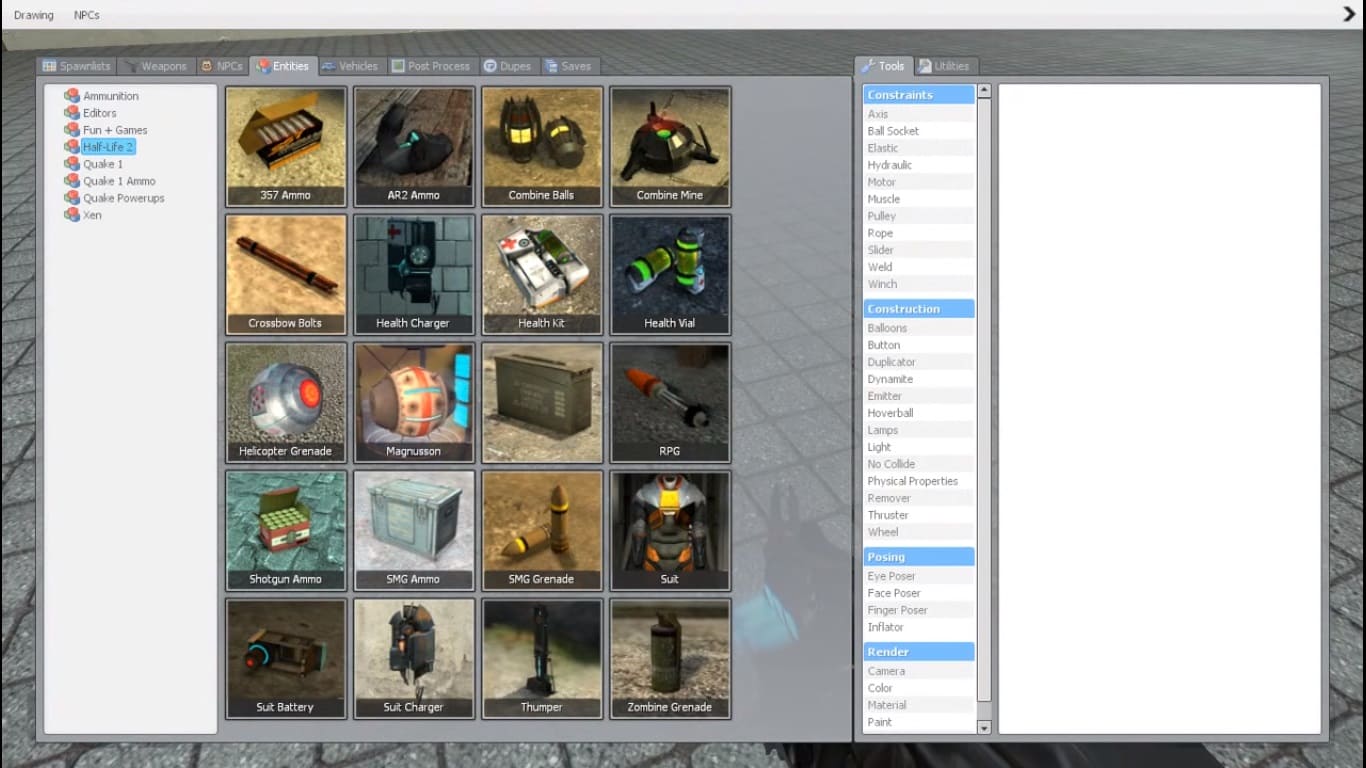Spawn a Zombine Grenade
Screen dimensions: 1366x768
[670, 659]
